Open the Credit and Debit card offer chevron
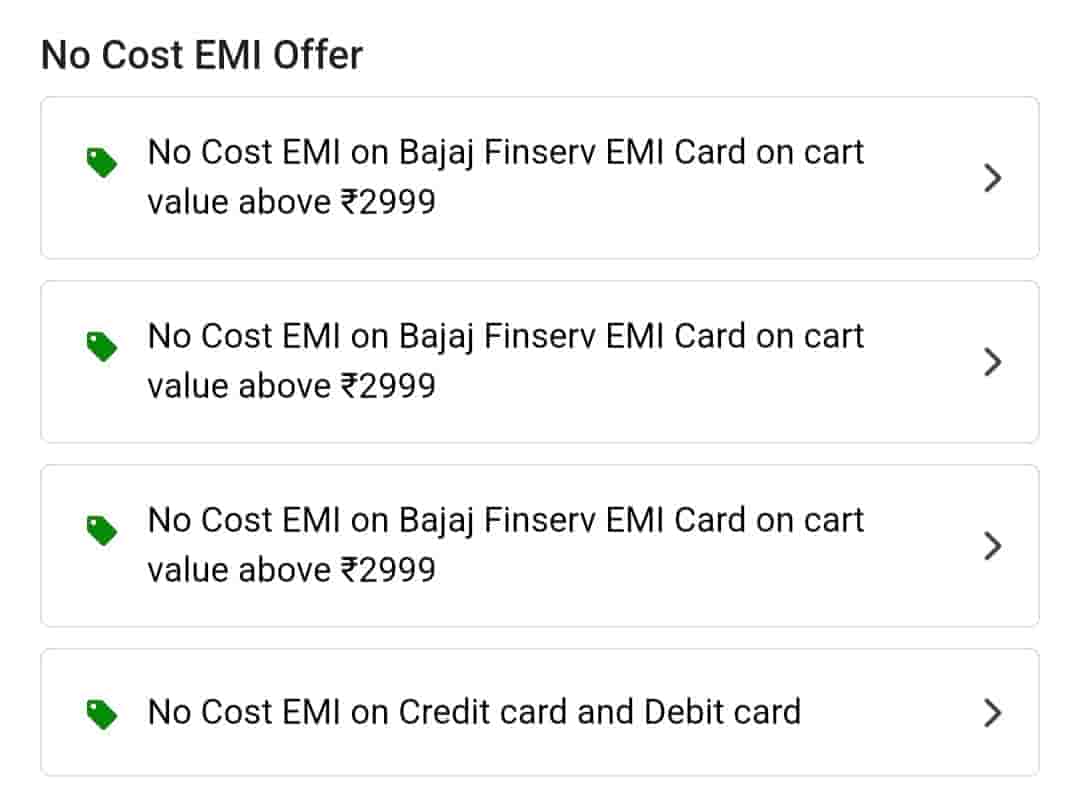Viewport: 1080px width, 785px height. coord(992,713)
